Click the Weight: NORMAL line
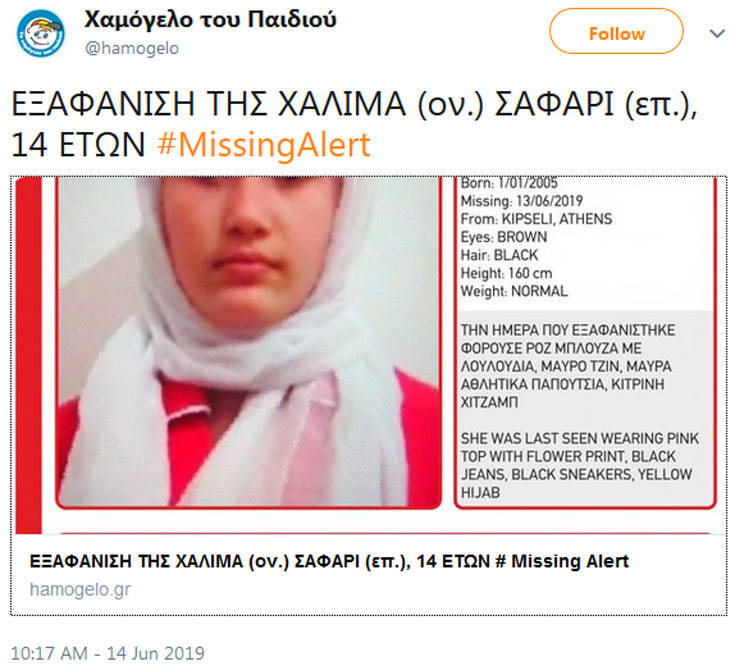Viewport: 735px width, 666px height. coord(514,291)
